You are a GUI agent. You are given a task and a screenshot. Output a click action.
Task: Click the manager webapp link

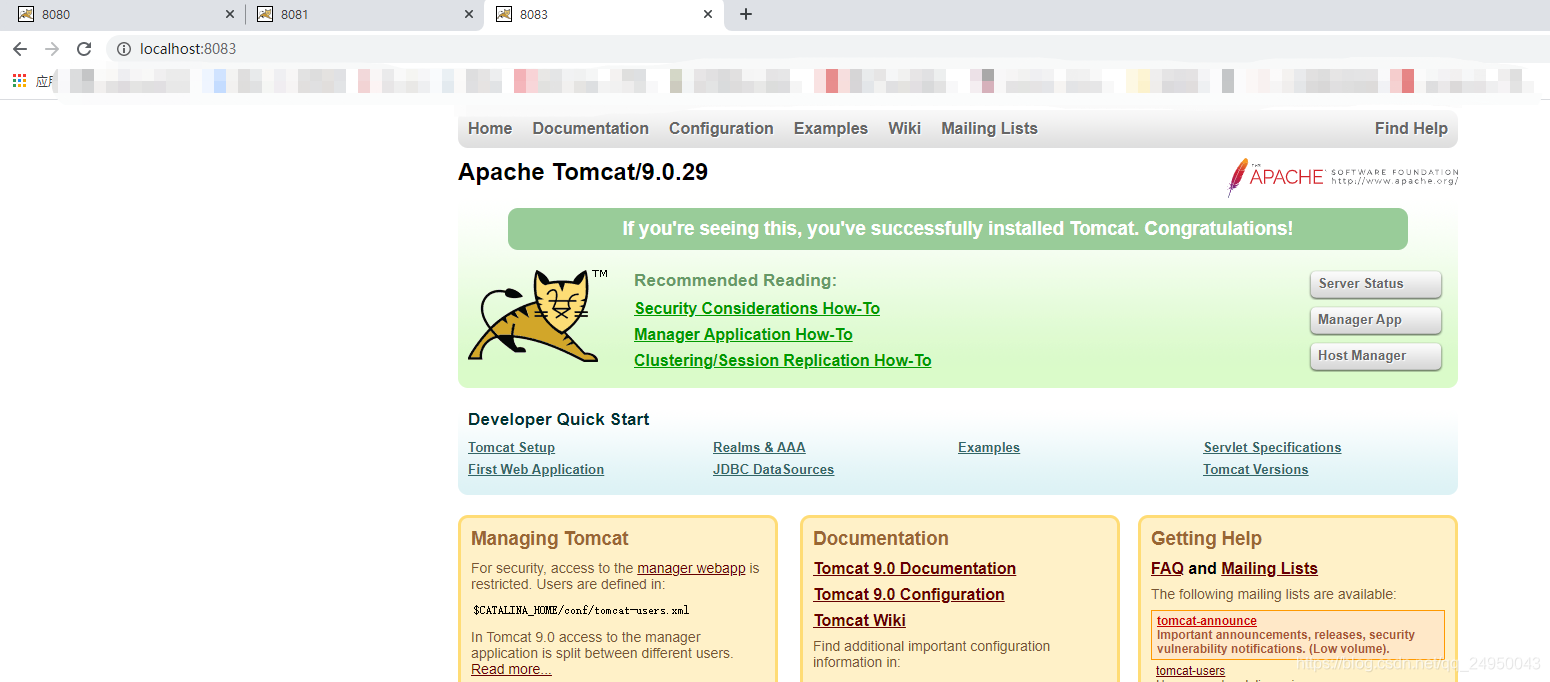[691, 568]
